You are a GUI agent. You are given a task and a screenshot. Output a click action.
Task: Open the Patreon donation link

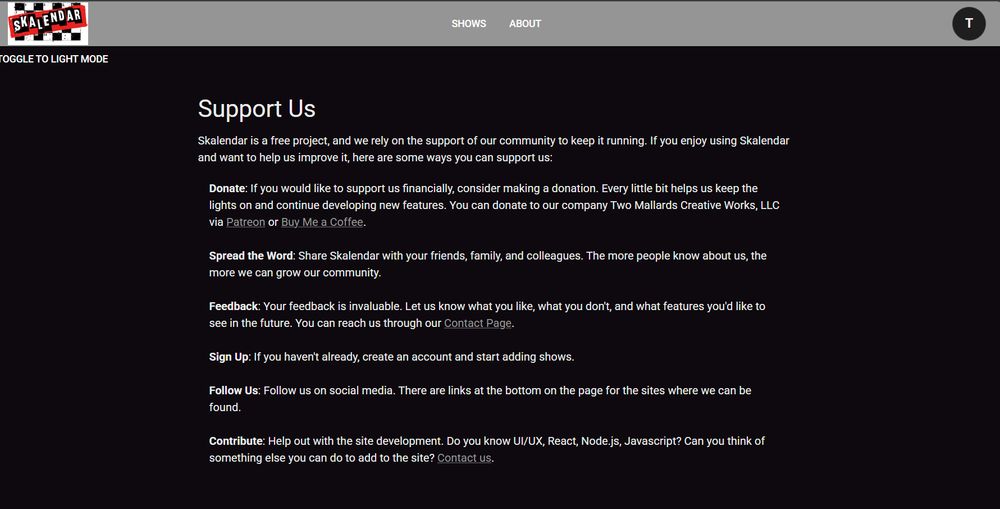pos(246,222)
